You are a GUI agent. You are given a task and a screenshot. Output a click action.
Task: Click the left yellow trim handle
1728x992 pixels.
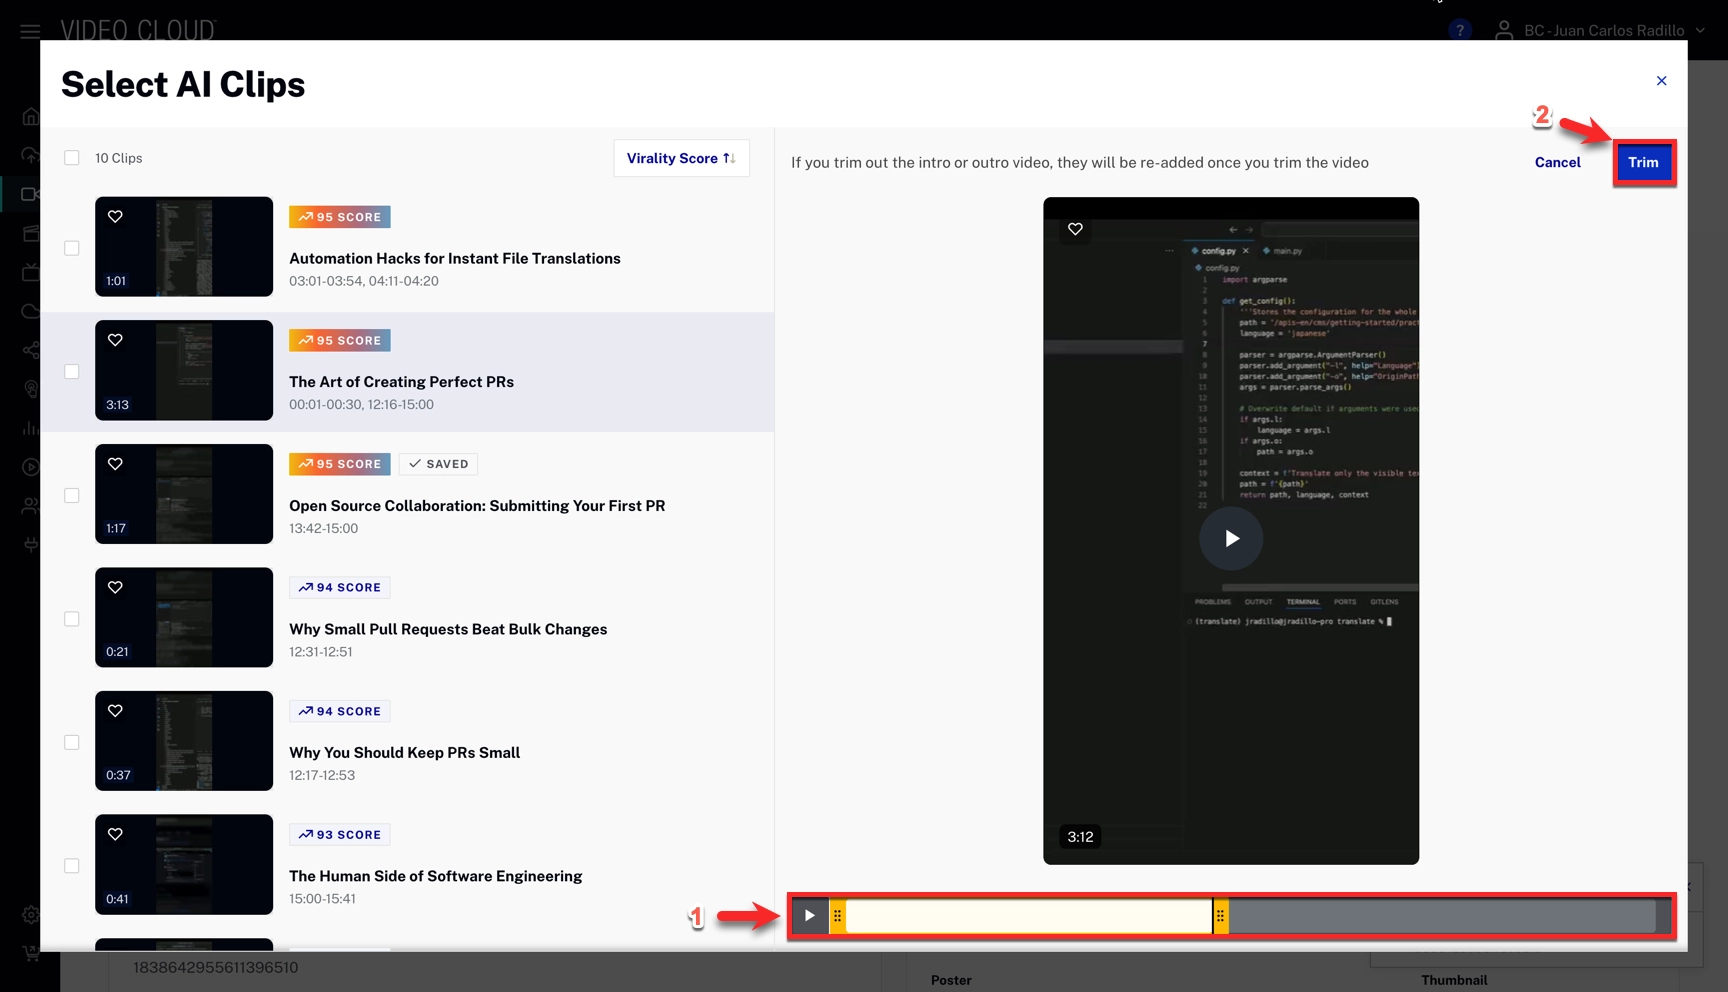[x=838, y=915]
